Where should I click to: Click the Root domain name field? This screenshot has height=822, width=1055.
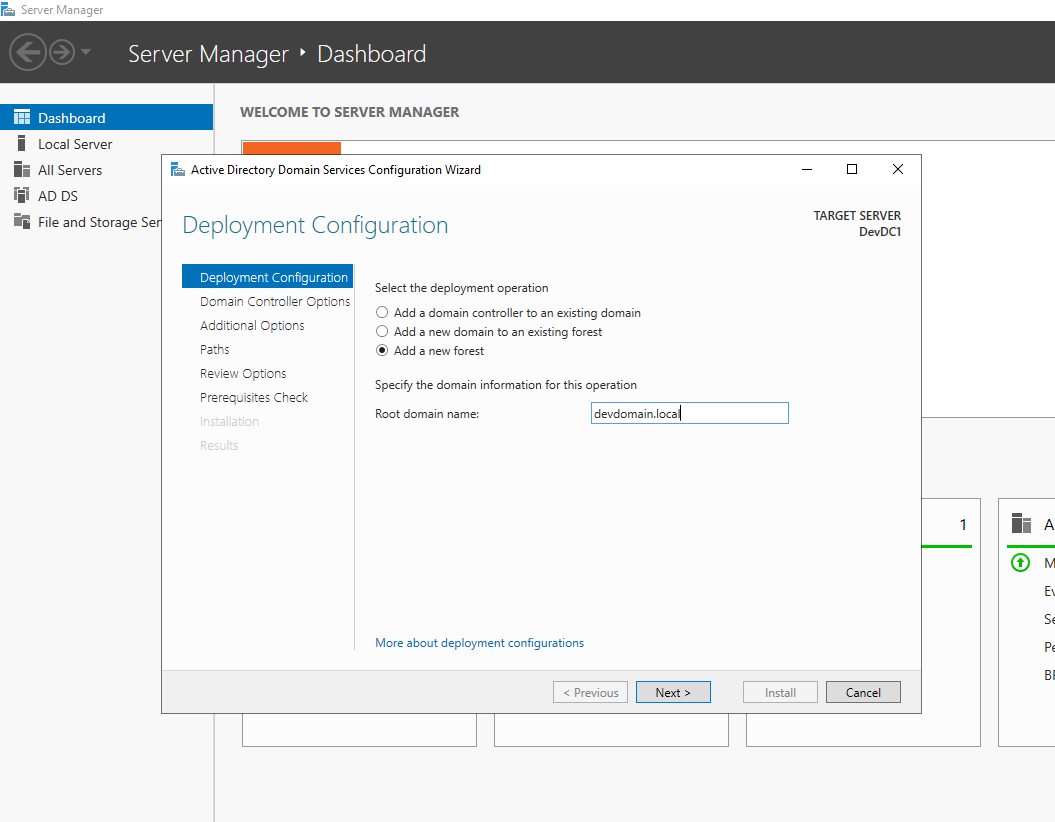690,413
